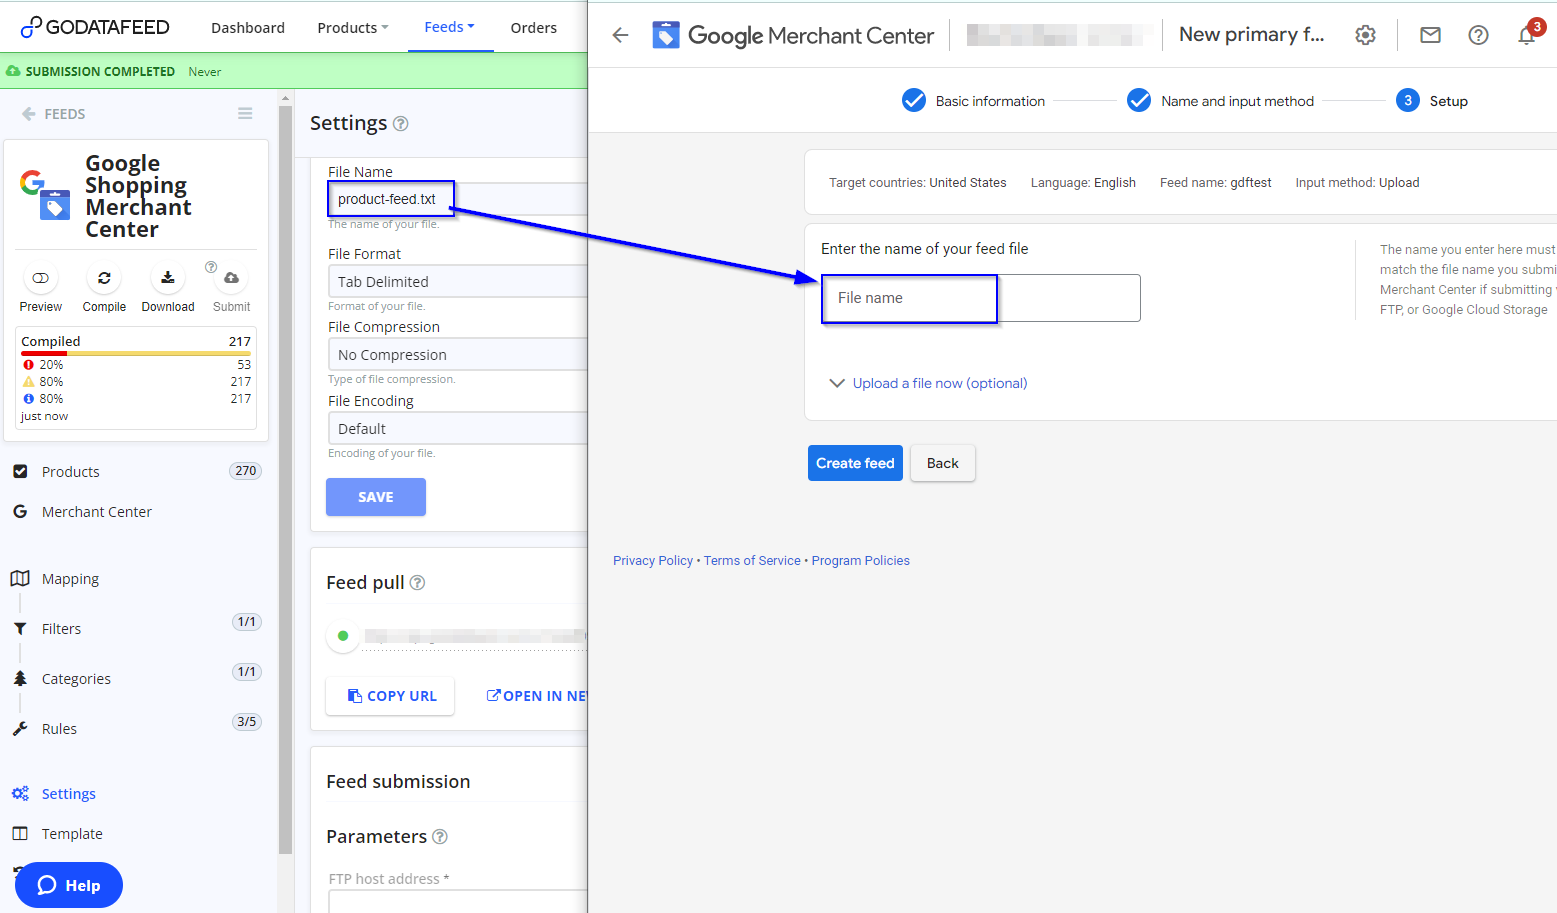
Task: Click the Feed pull help icon
Action: 418,583
